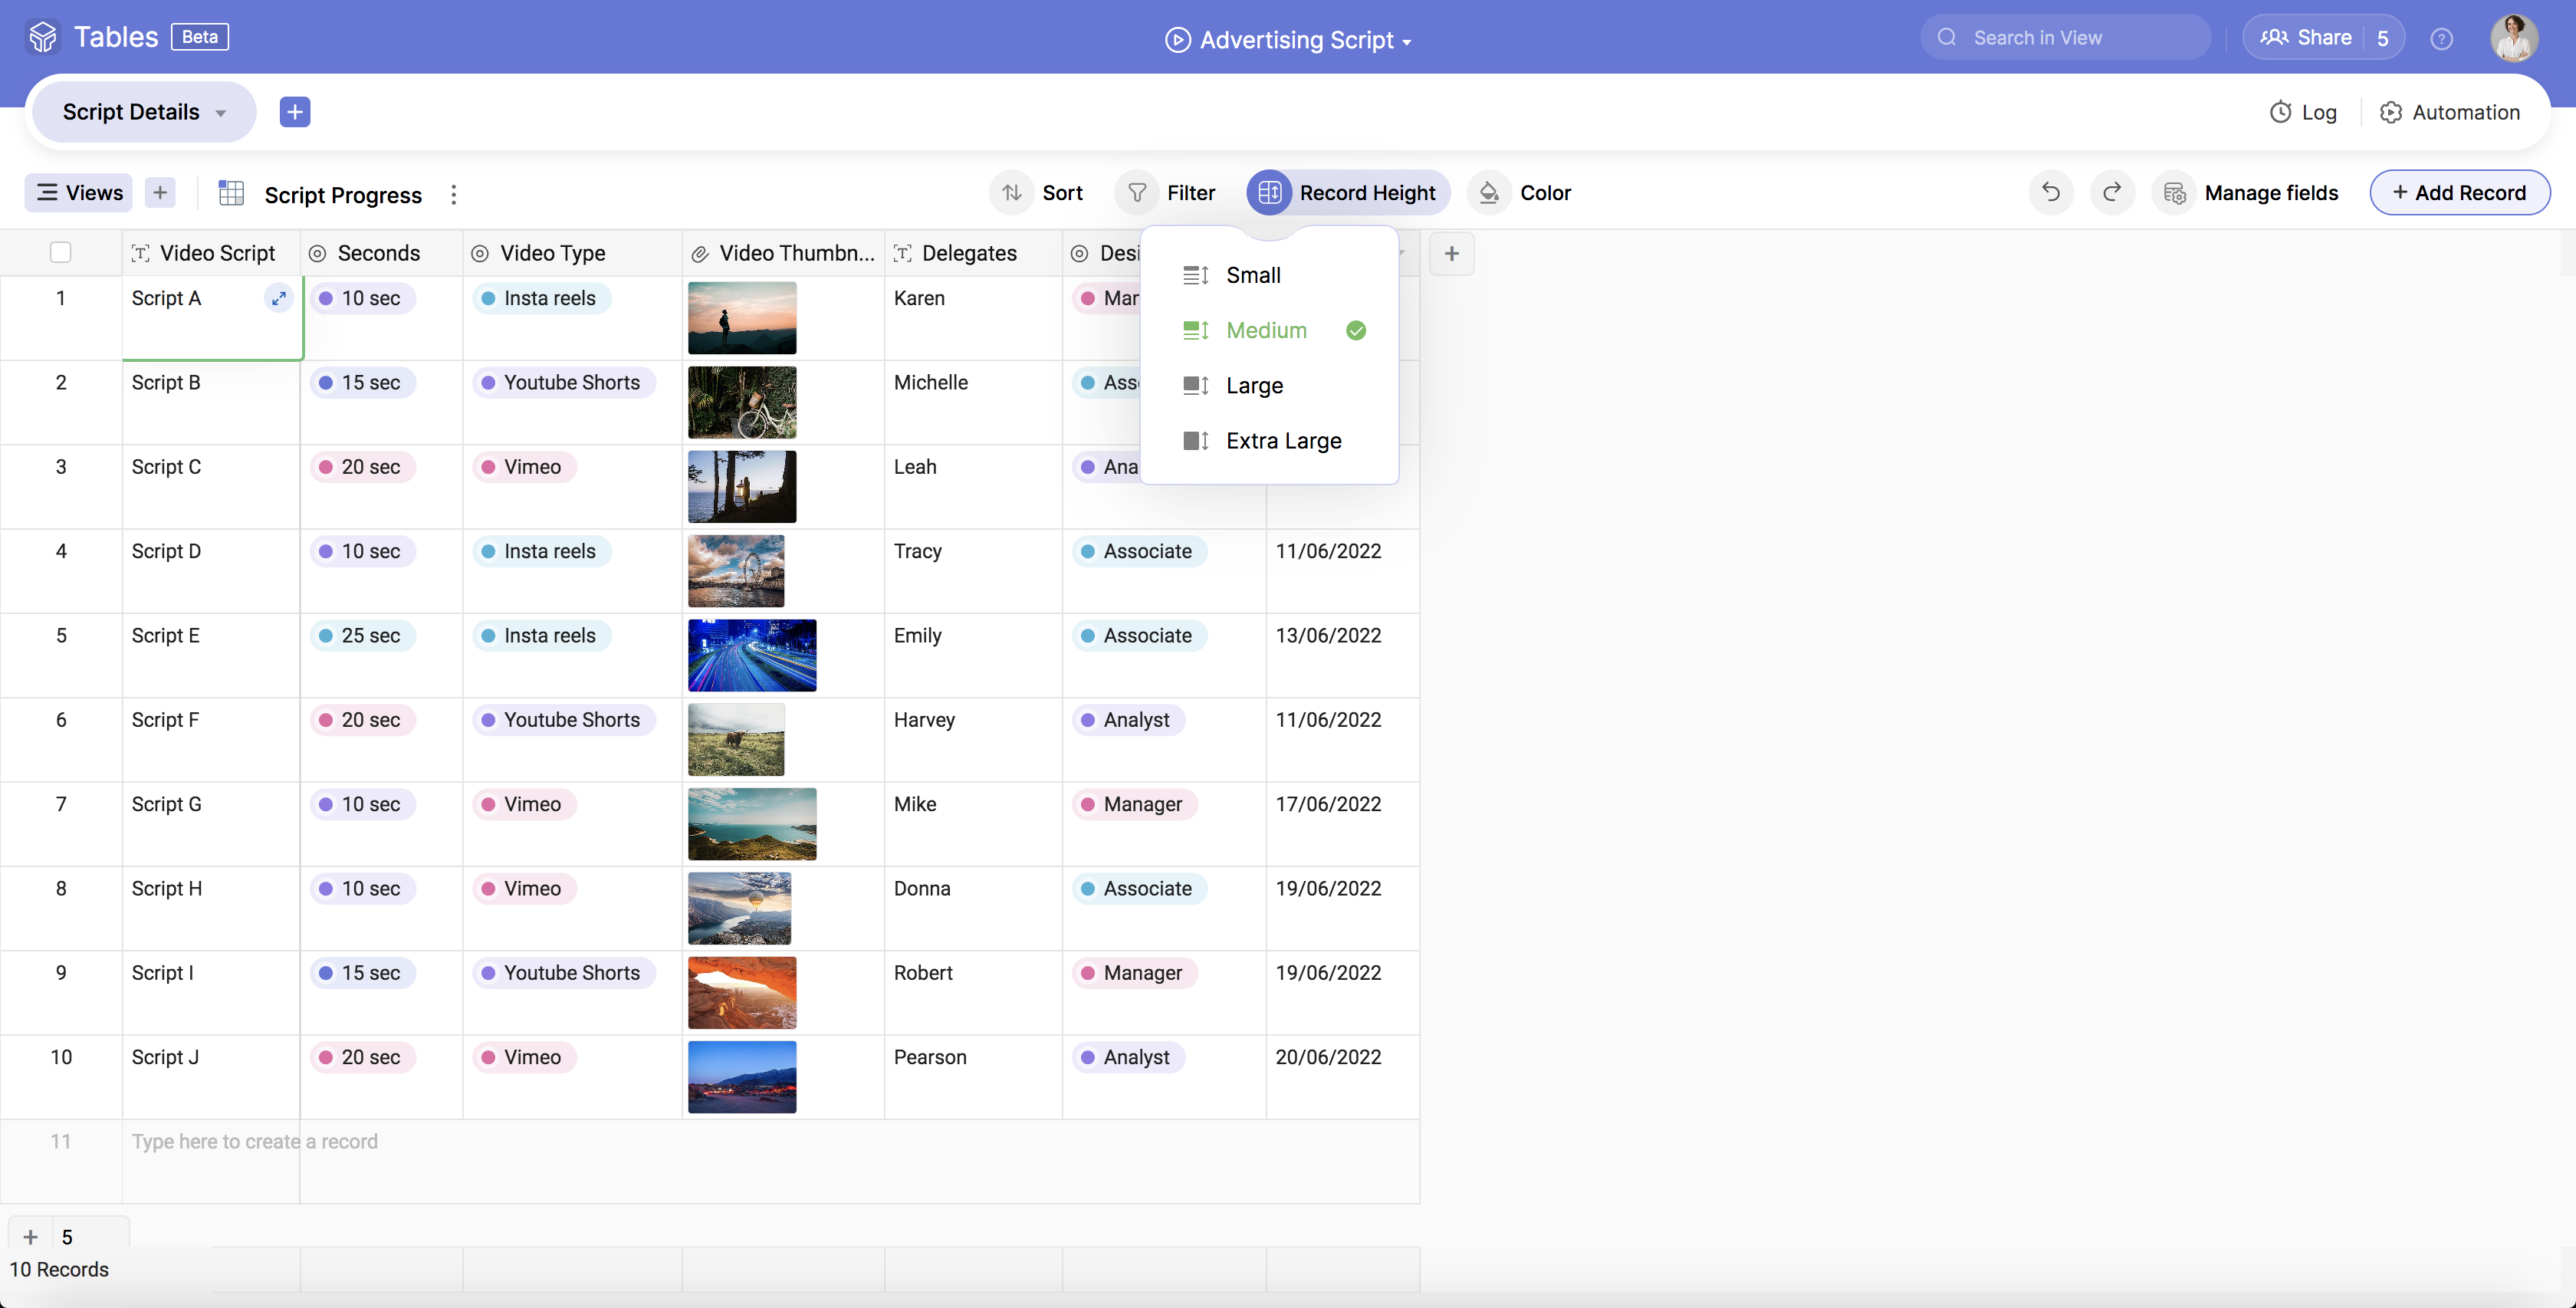Screen dimensions: 2576x1308
Task: Click the add new column plus icon
Action: pyautogui.click(x=1451, y=254)
